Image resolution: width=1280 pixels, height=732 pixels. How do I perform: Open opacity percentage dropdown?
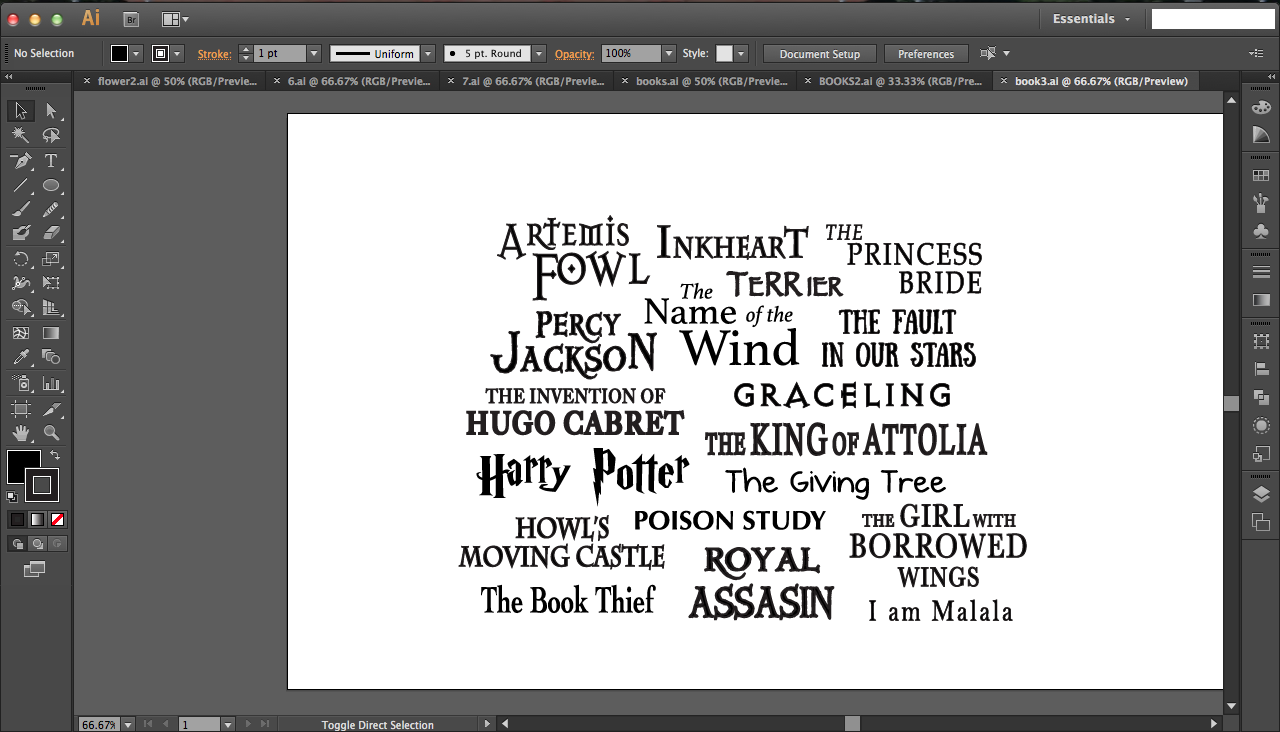668,54
